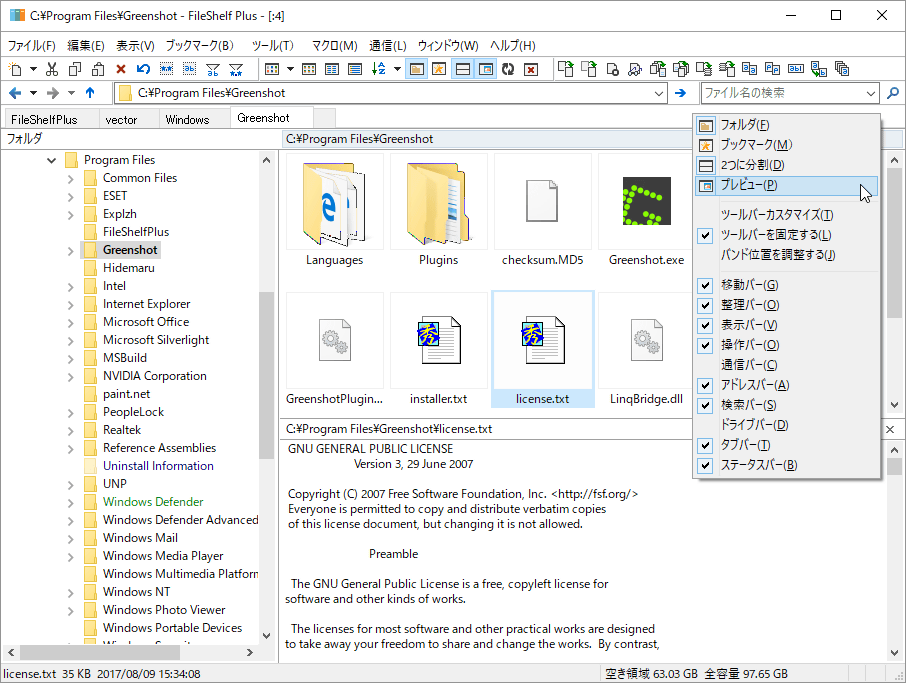Click the 'abI' rename icon
Viewport: 906px width, 683px height.
click(796, 69)
